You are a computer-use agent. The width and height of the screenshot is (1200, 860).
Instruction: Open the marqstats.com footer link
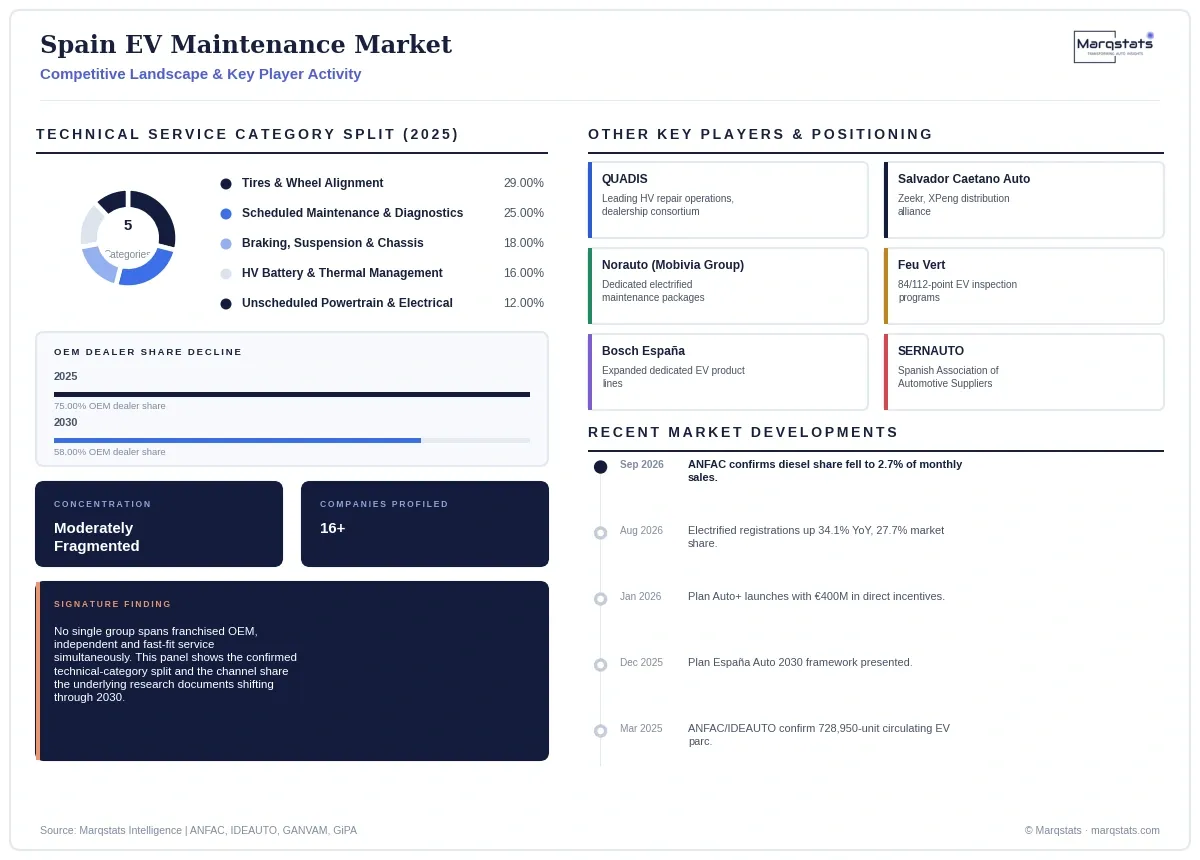click(x=1125, y=831)
